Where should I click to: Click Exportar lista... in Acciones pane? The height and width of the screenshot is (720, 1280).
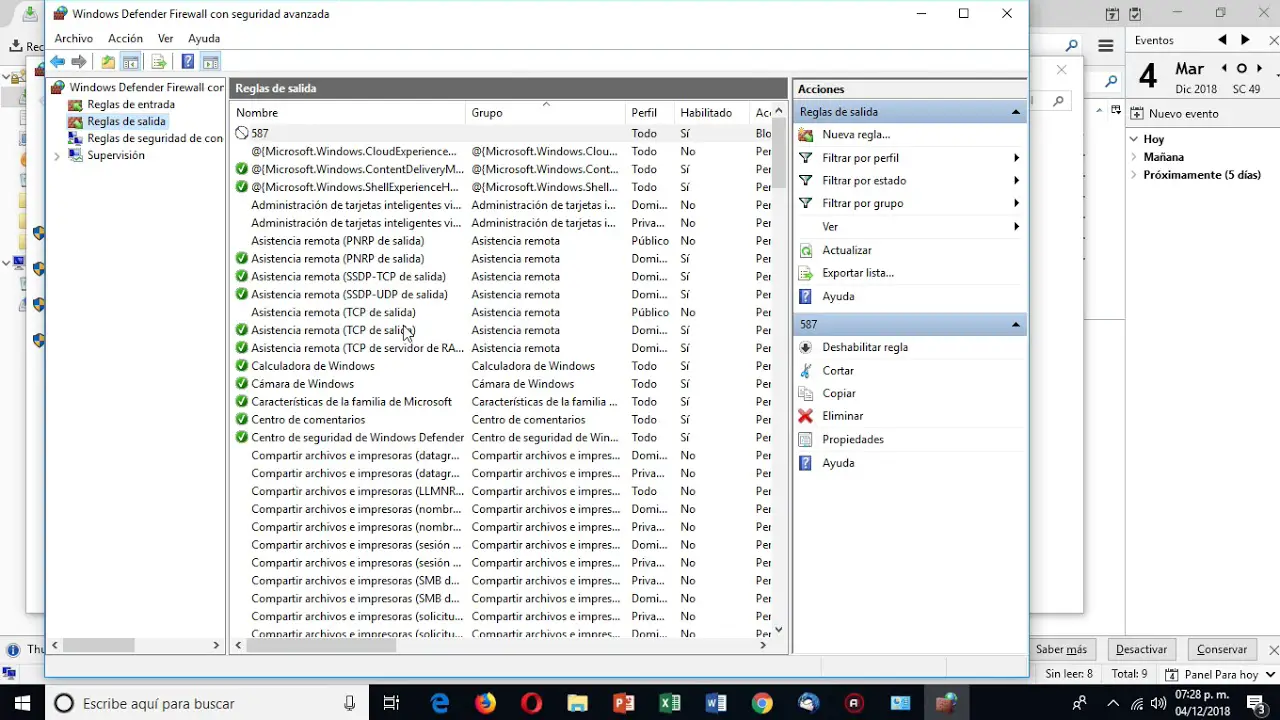[858, 273]
